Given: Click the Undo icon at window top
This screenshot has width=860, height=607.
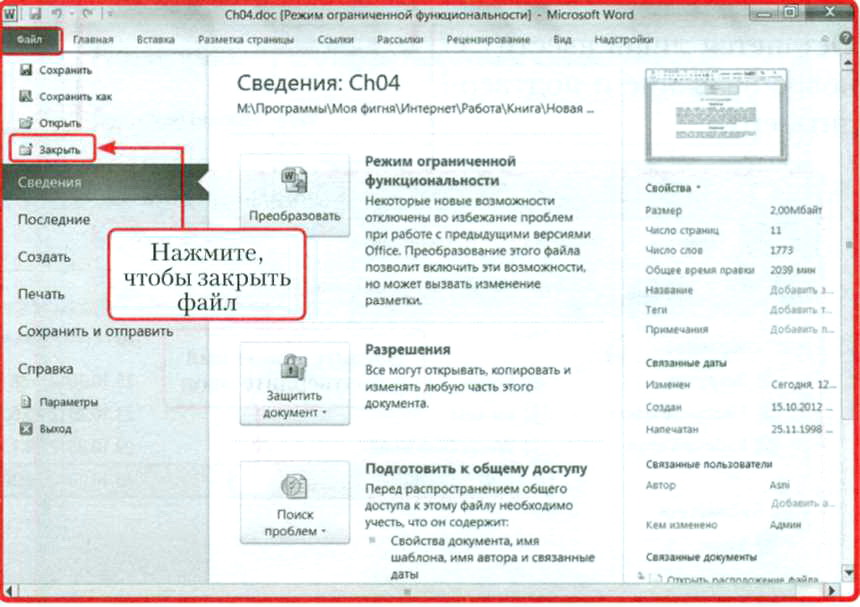Looking at the screenshot, I should click(x=58, y=13).
